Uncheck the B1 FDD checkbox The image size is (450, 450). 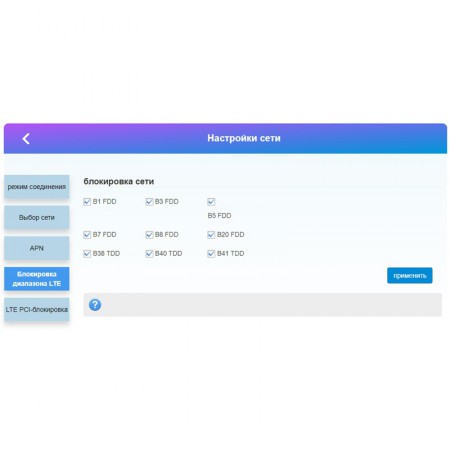click(x=87, y=202)
